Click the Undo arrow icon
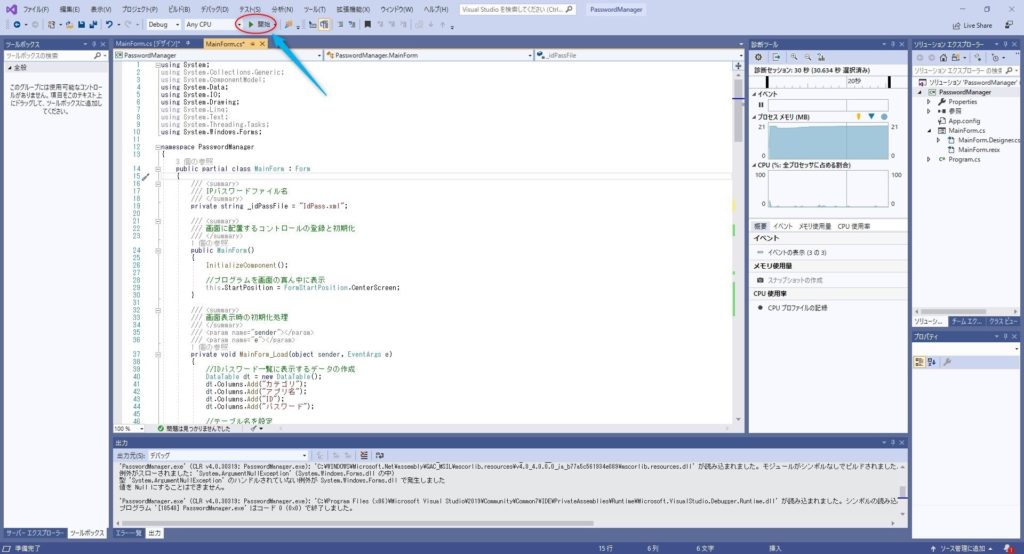1024x554 pixels. click(x=108, y=23)
